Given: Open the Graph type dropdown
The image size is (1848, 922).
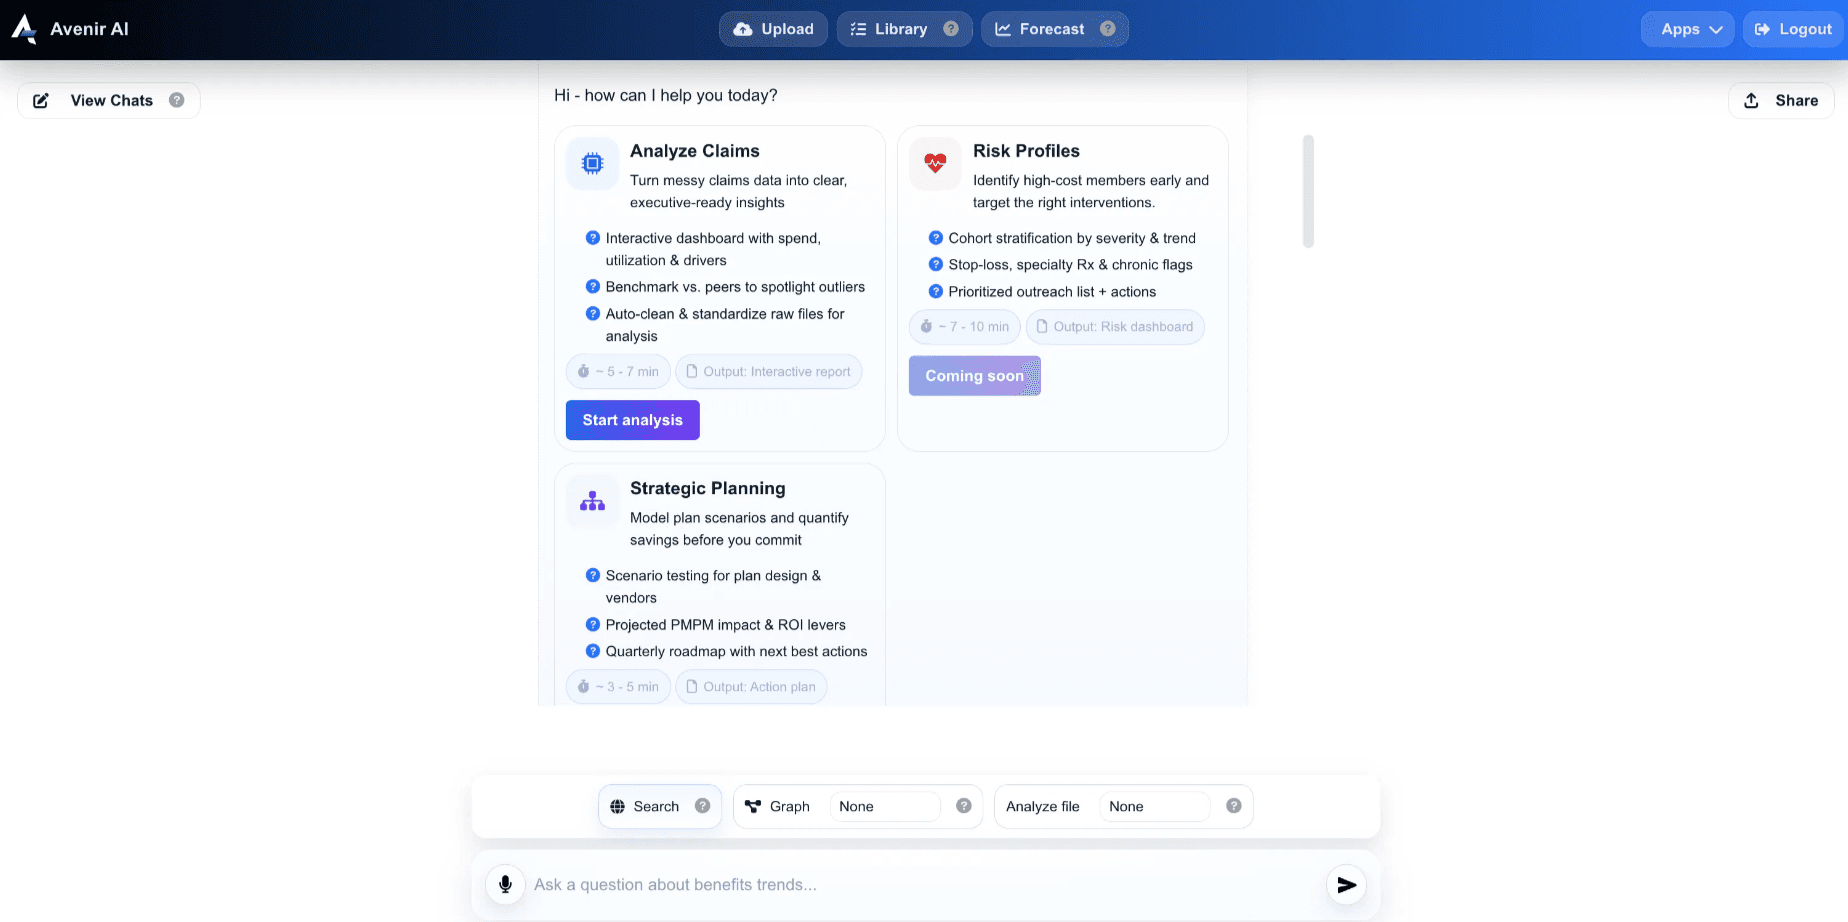Looking at the screenshot, I should pos(884,806).
